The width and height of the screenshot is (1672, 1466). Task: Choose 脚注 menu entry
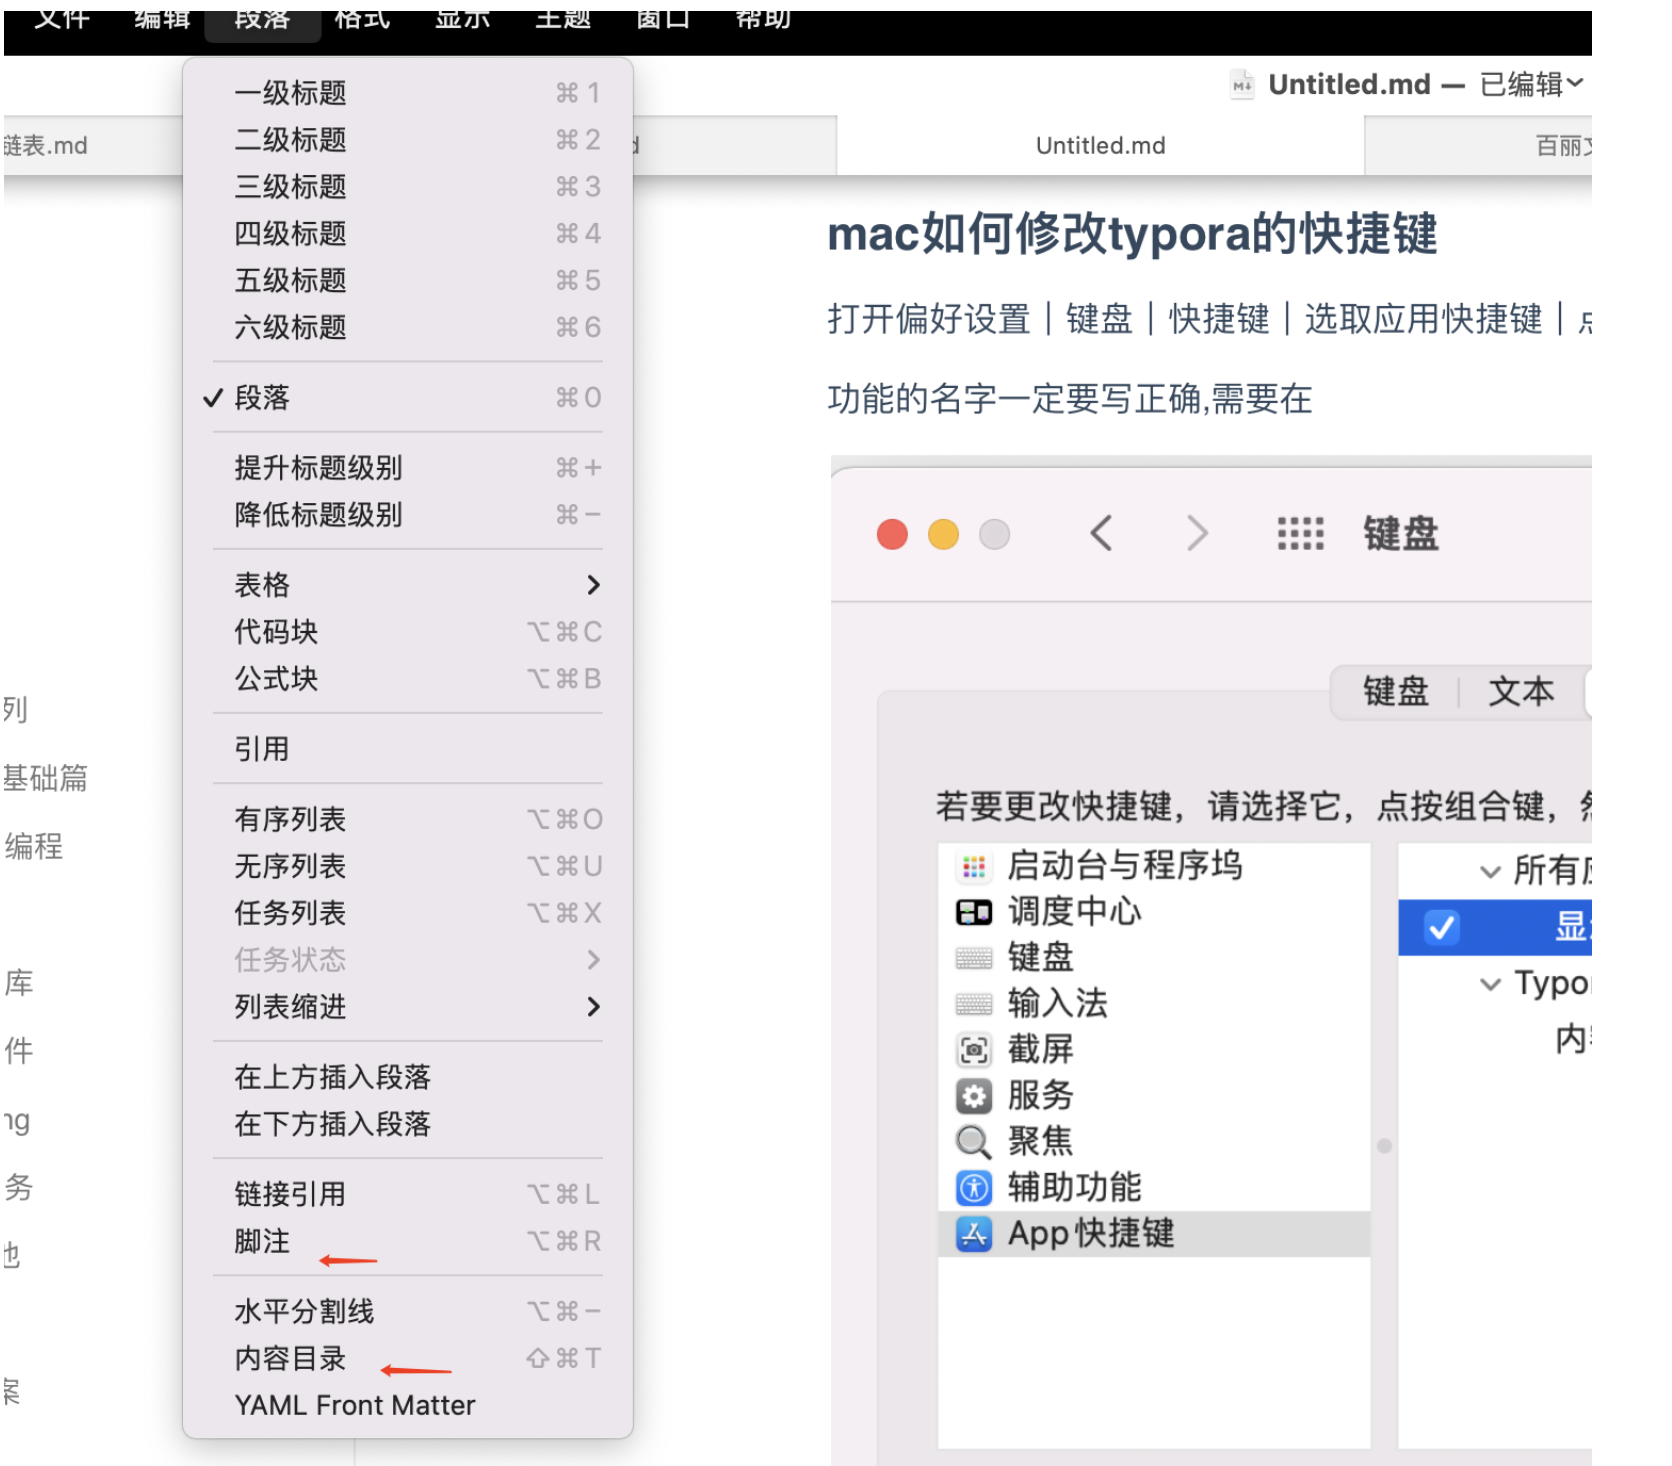[408, 1241]
